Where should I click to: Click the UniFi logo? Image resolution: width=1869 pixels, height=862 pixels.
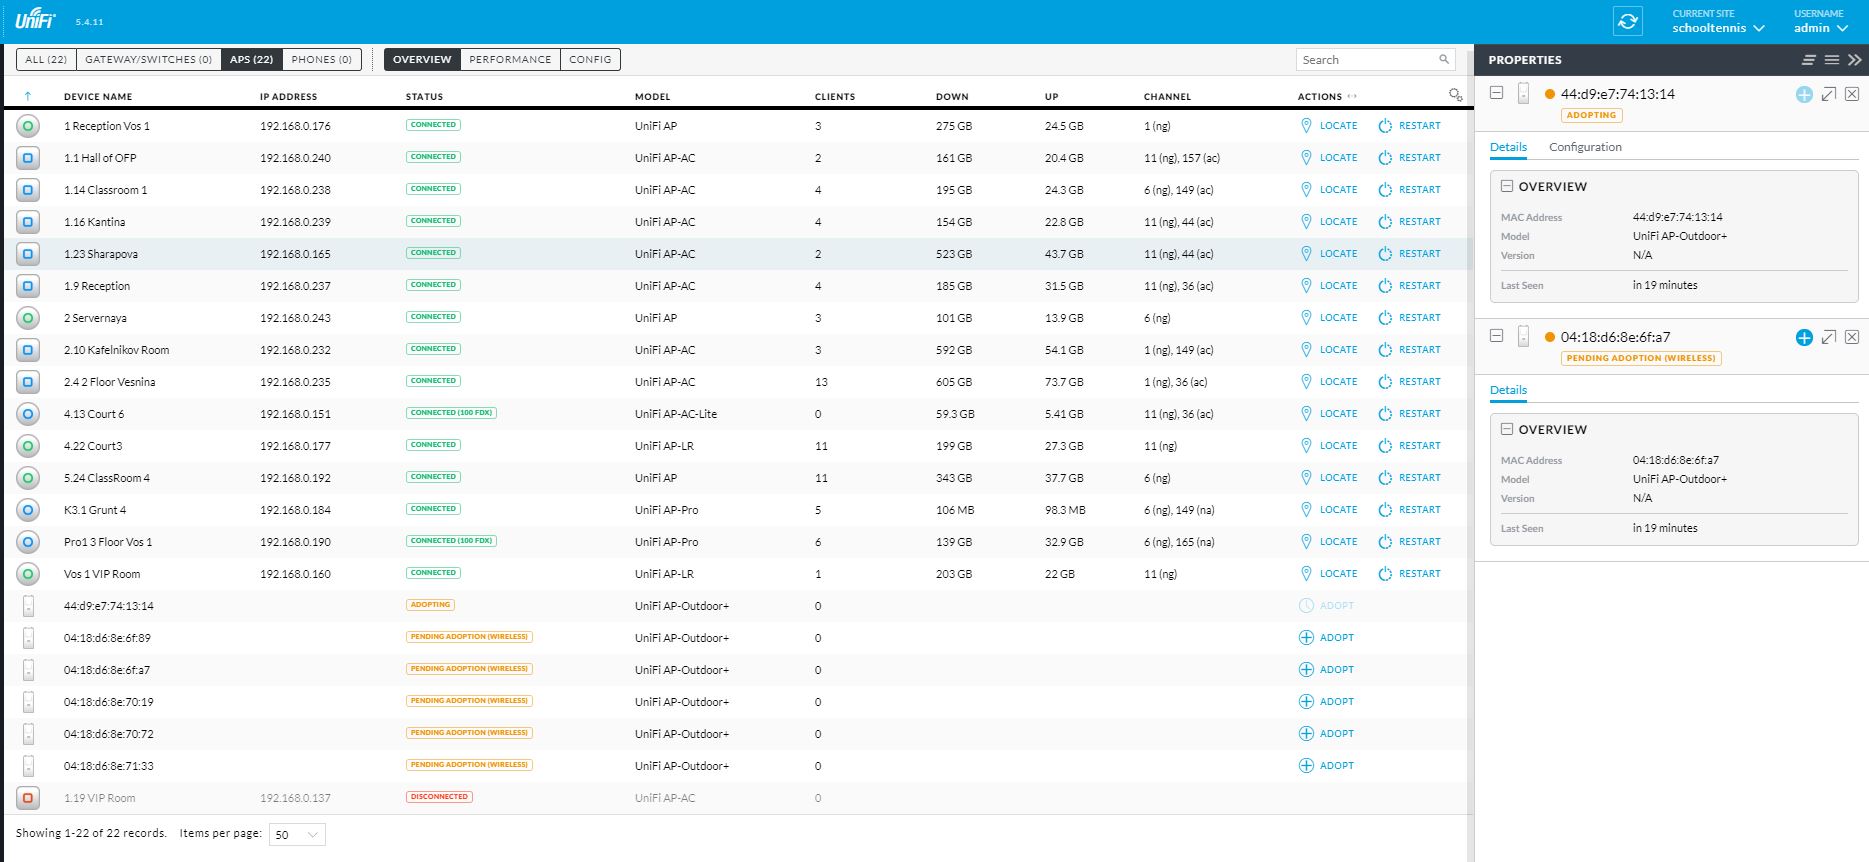click(35, 20)
